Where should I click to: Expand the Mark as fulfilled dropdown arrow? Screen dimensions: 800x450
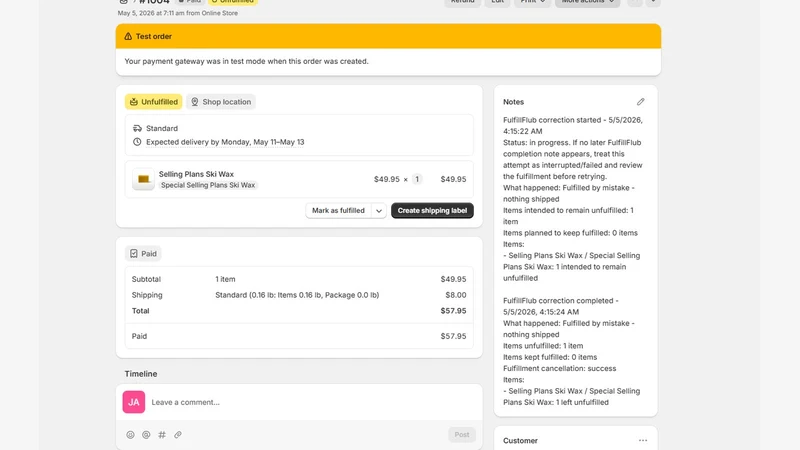coord(379,211)
